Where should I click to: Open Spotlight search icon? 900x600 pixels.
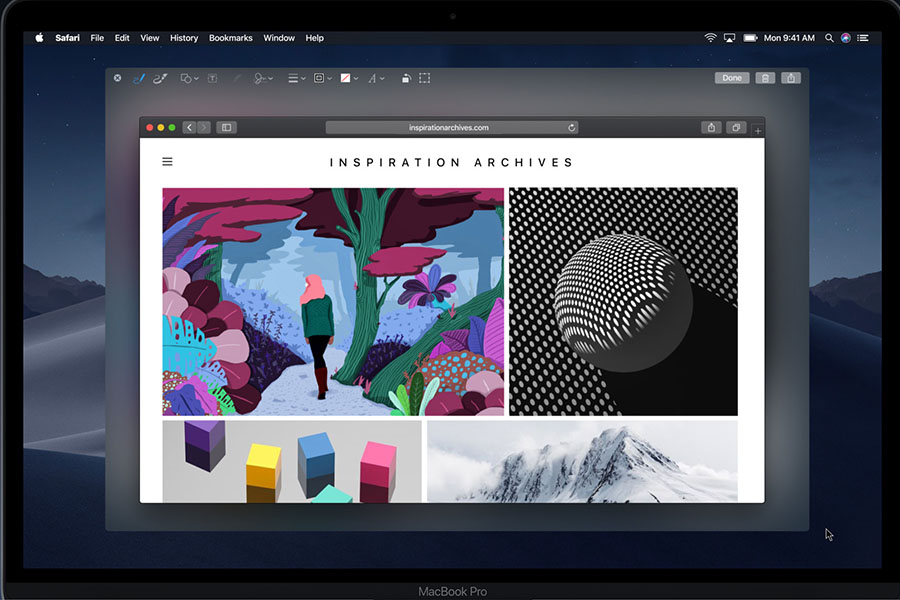829,38
